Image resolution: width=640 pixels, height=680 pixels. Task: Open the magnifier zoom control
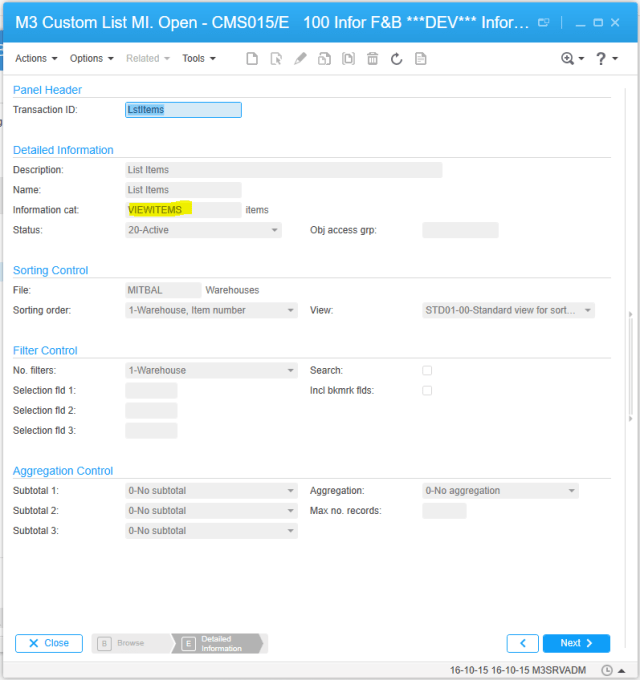click(x=572, y=59)
